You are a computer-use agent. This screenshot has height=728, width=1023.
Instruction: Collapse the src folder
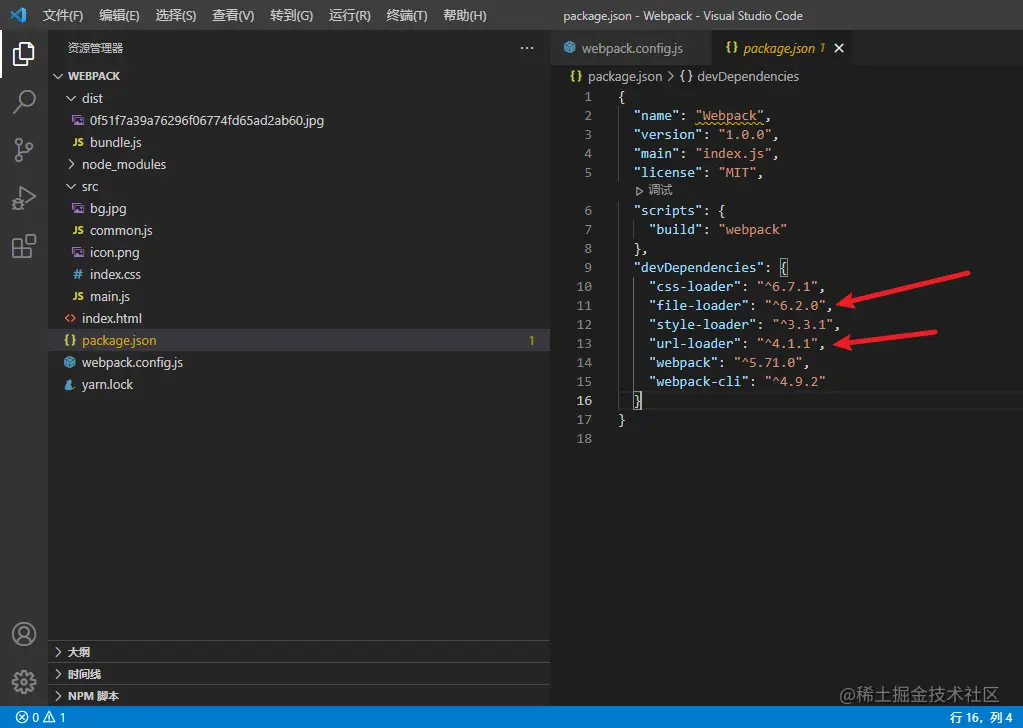(x=71, y=187)
